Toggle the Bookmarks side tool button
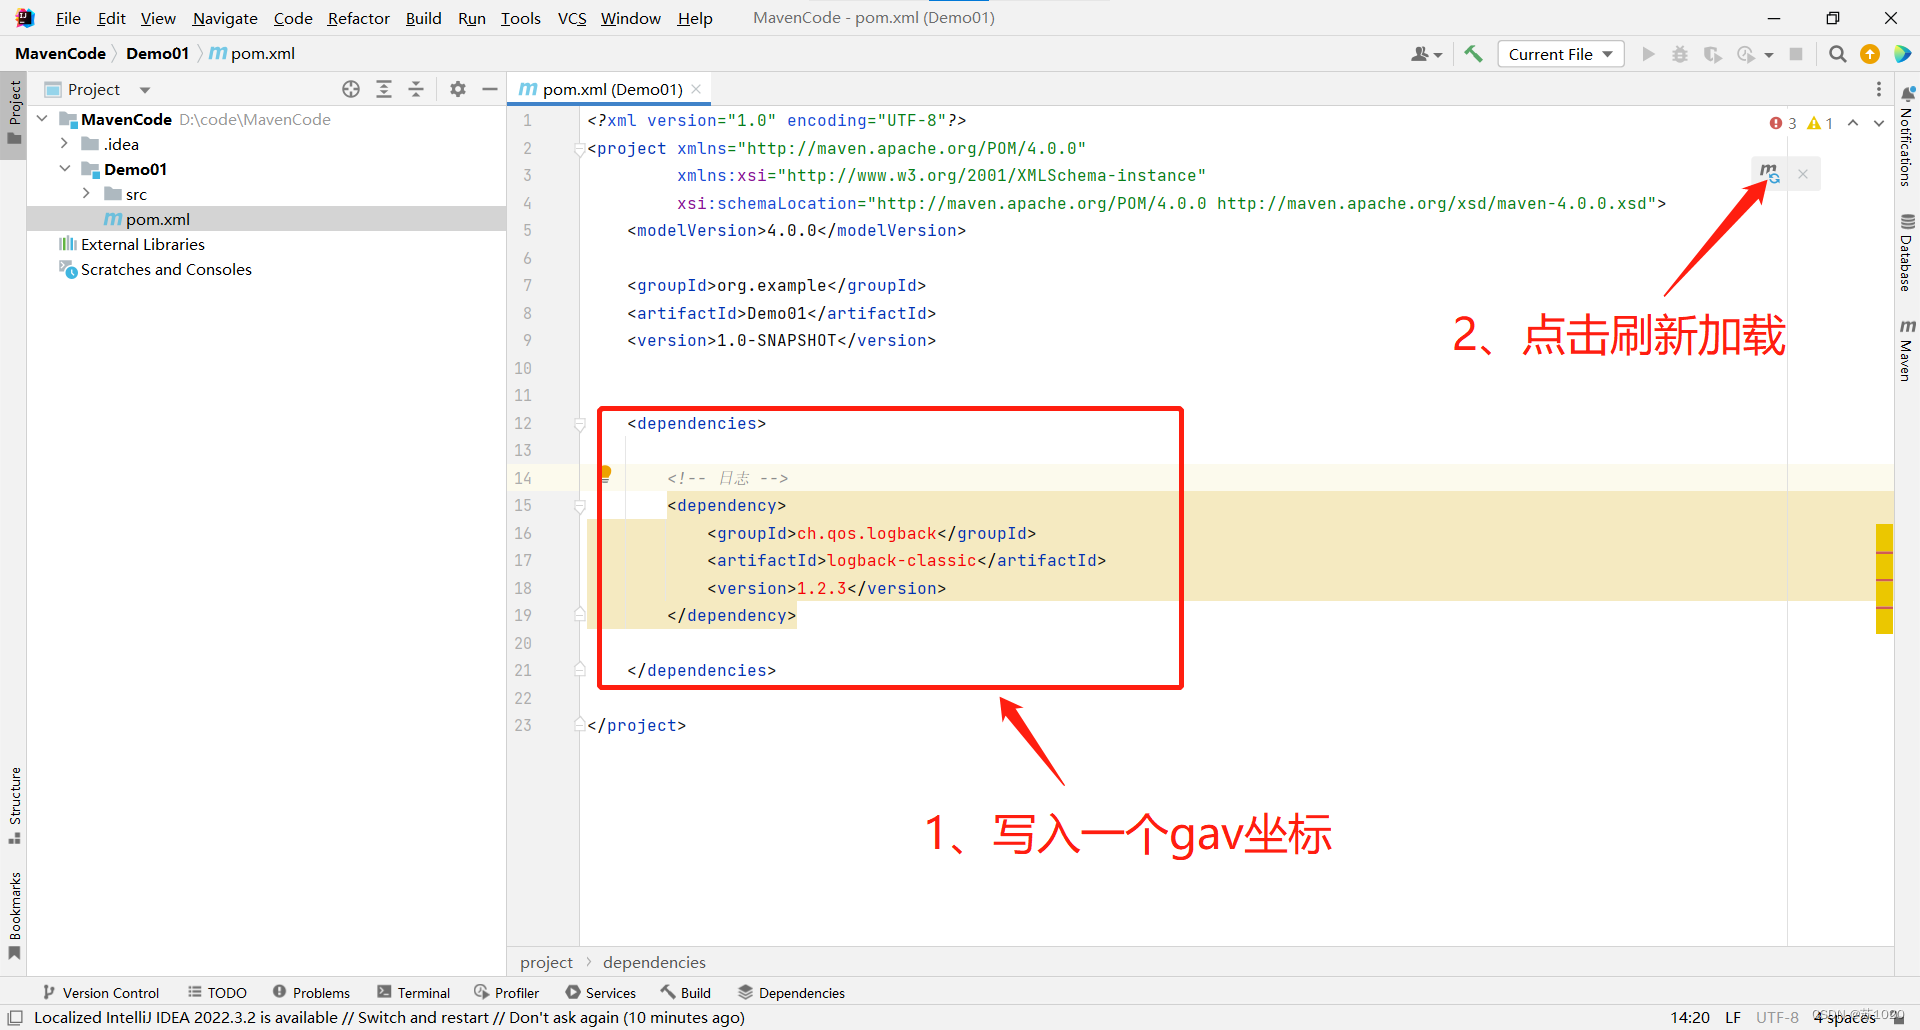The height and width of the screenshot is (1030, 1920). point(14,916)
